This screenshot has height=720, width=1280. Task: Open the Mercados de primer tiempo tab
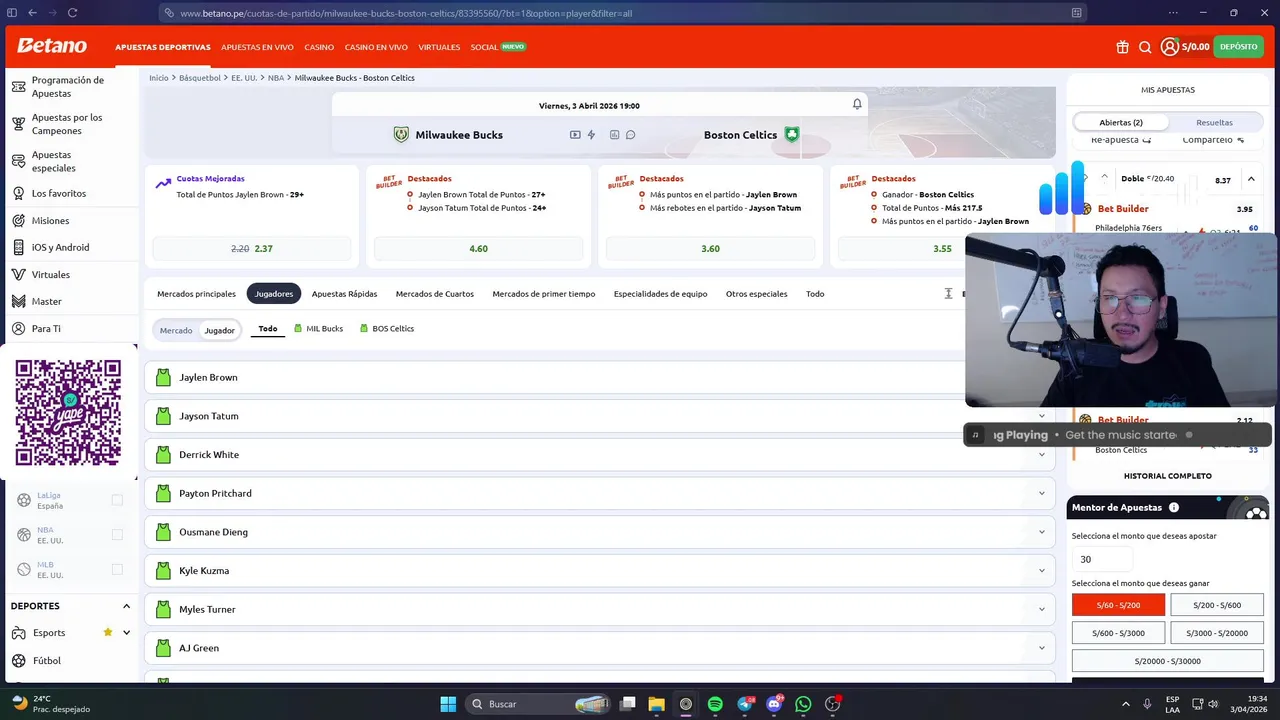coord(544,294)
